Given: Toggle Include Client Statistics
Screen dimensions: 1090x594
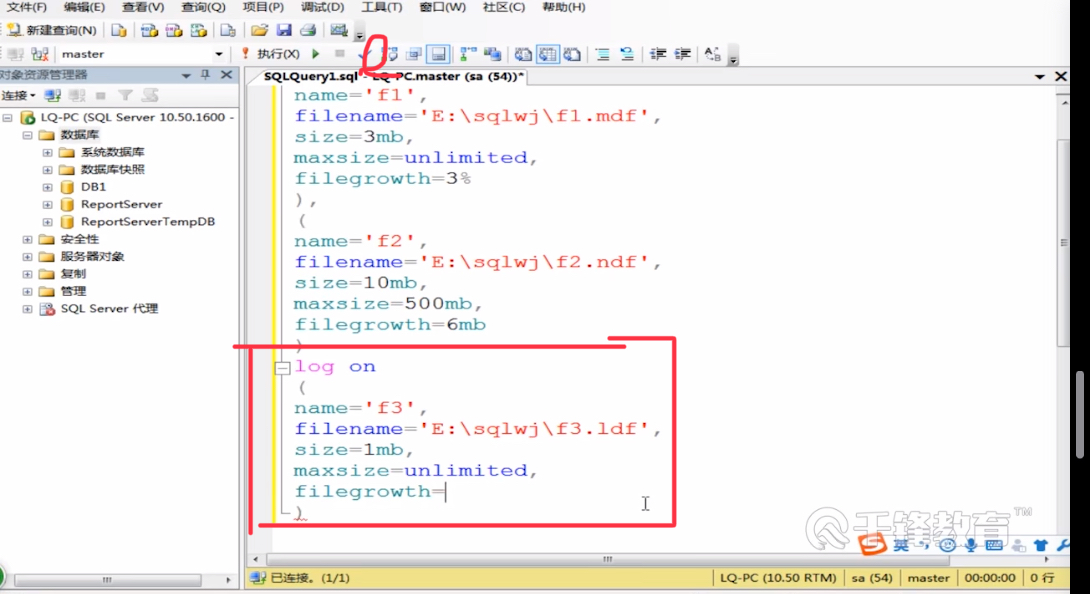Looking at the screenshot, I should 493,54.
